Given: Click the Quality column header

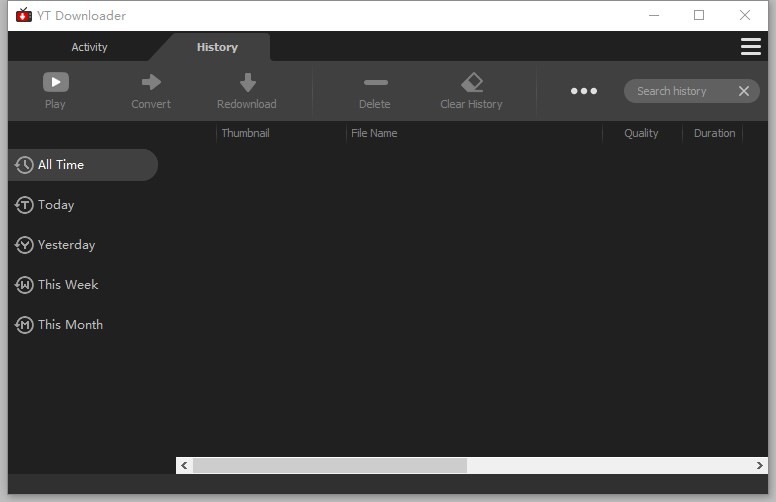Looking at the screenshot, I should coord(641,133).
